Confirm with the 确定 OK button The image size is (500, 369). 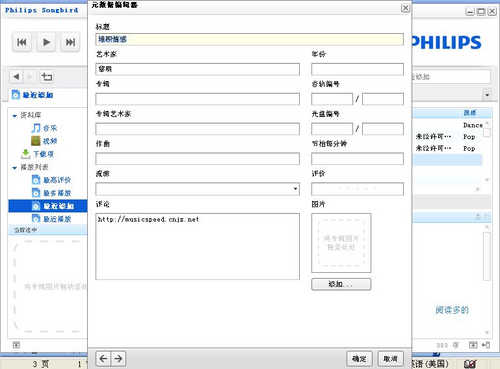pos(359,359)
